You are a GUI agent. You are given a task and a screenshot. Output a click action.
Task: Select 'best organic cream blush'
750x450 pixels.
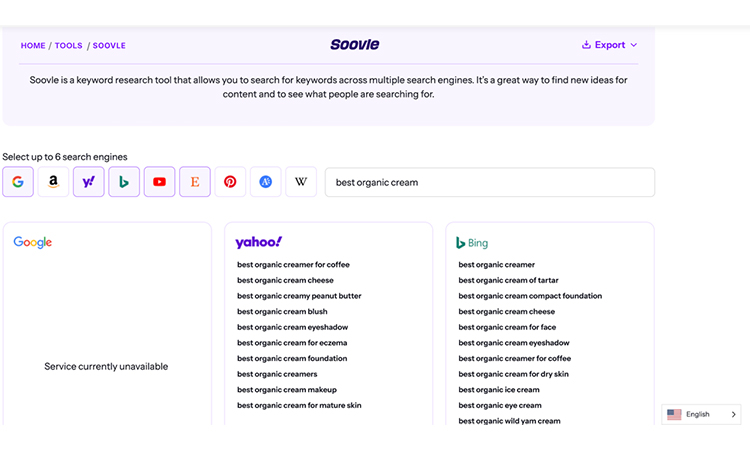pos(282,311)
